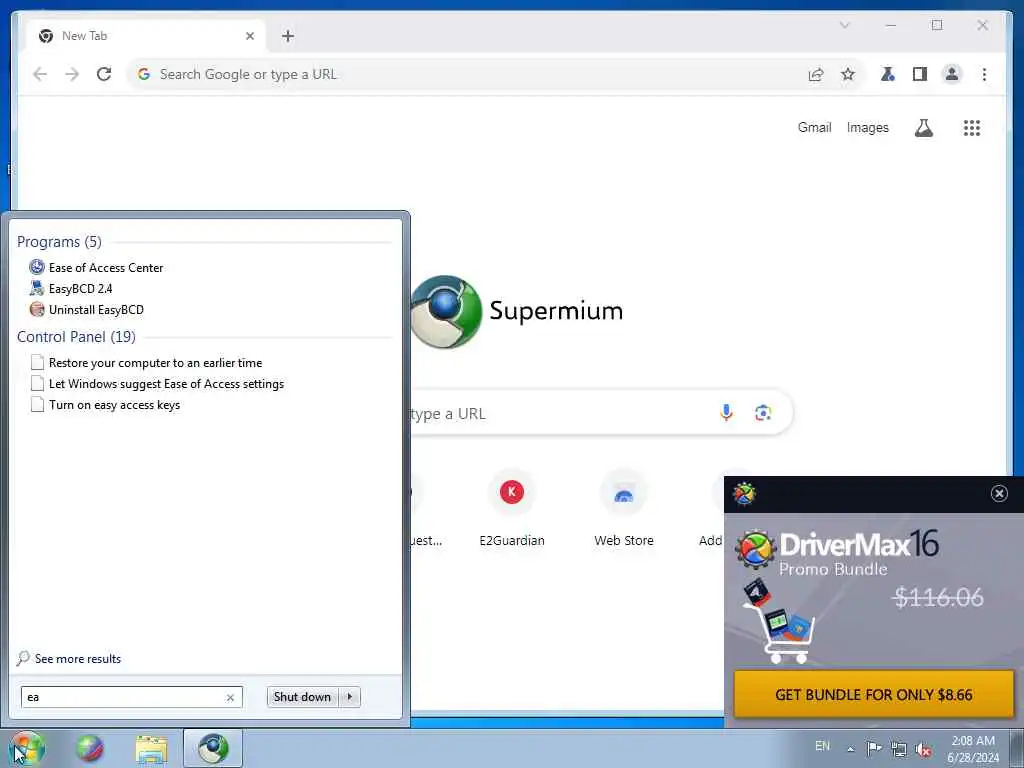Switch to Supermium taskbar button
This screenshot has height=768, width=1024.
coord(213,748)
